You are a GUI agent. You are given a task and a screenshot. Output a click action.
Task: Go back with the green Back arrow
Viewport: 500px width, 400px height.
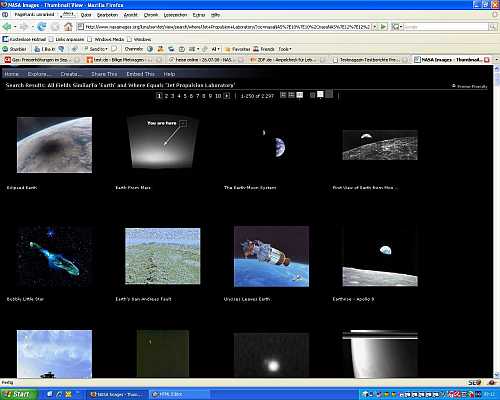pos(6,27)
